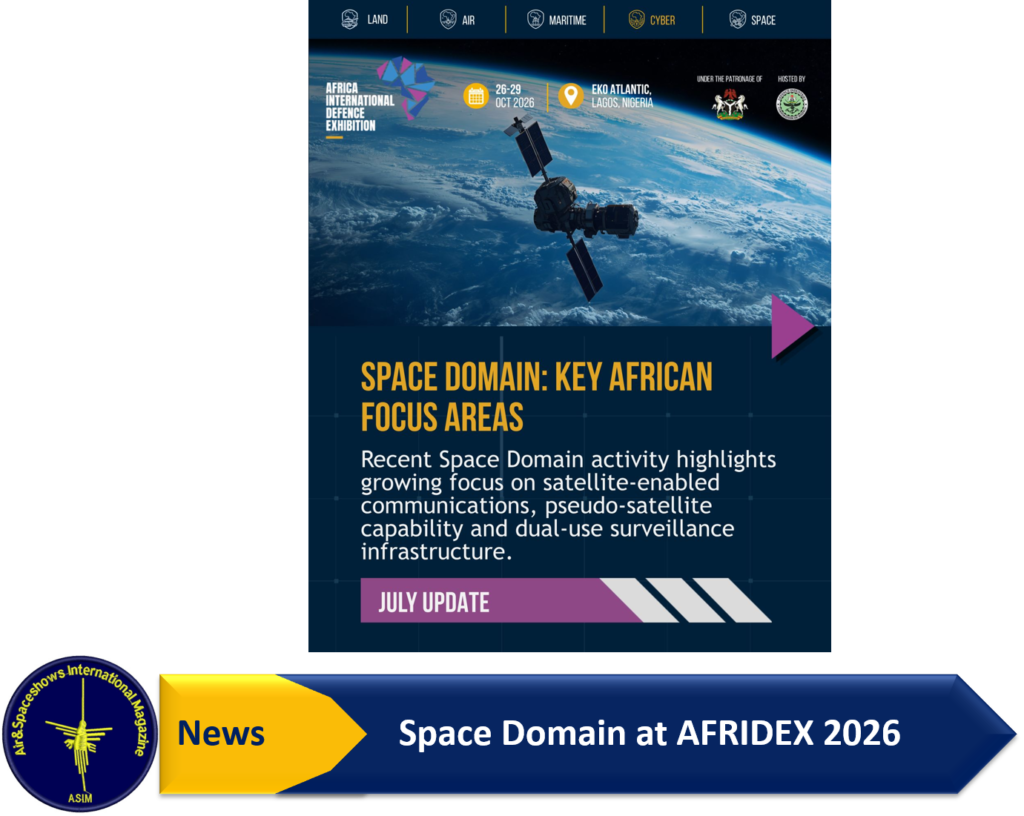This screenshot has width=1024, height=816.
Task: Click the round green host emblem
Action: [x=792, y=104]
